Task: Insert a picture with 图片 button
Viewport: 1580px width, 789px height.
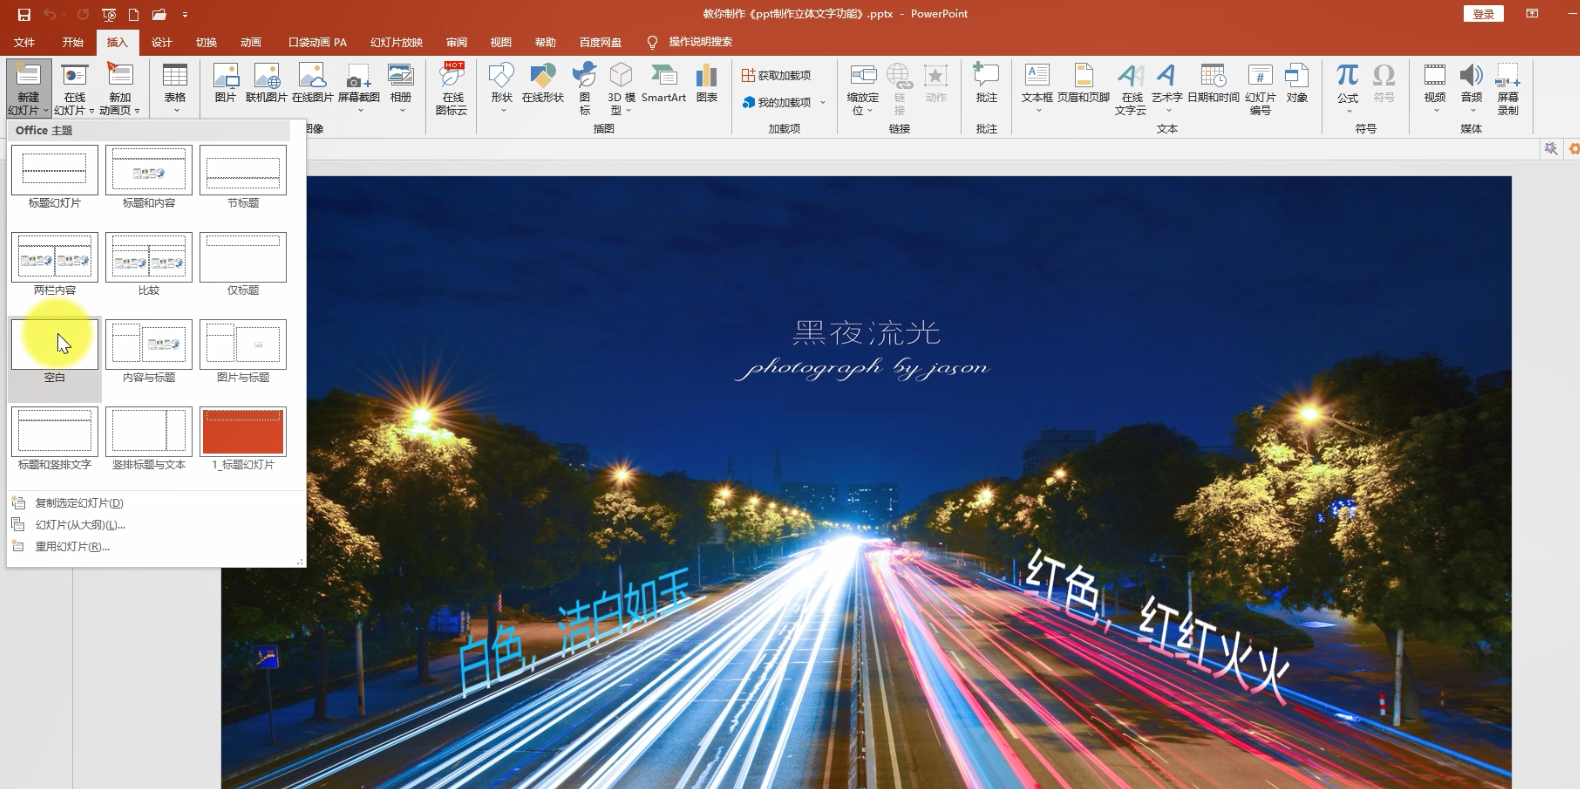Action: 226,84
